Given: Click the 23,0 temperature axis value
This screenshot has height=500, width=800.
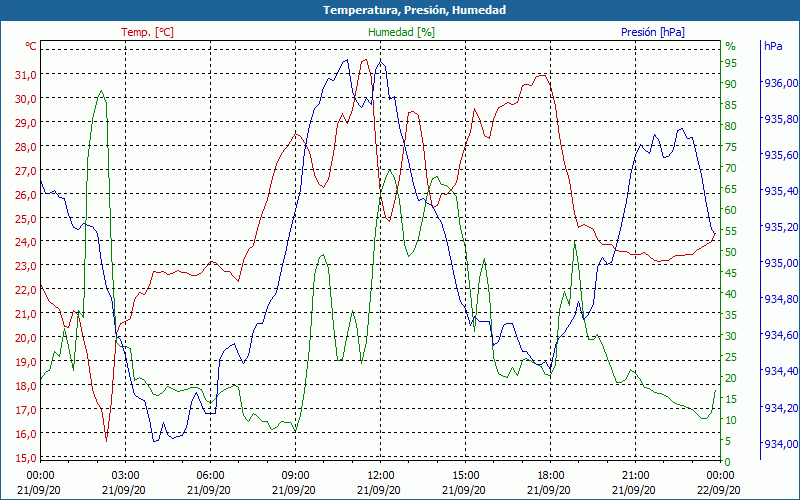Looking at the screenshot, I should [26, 266].
